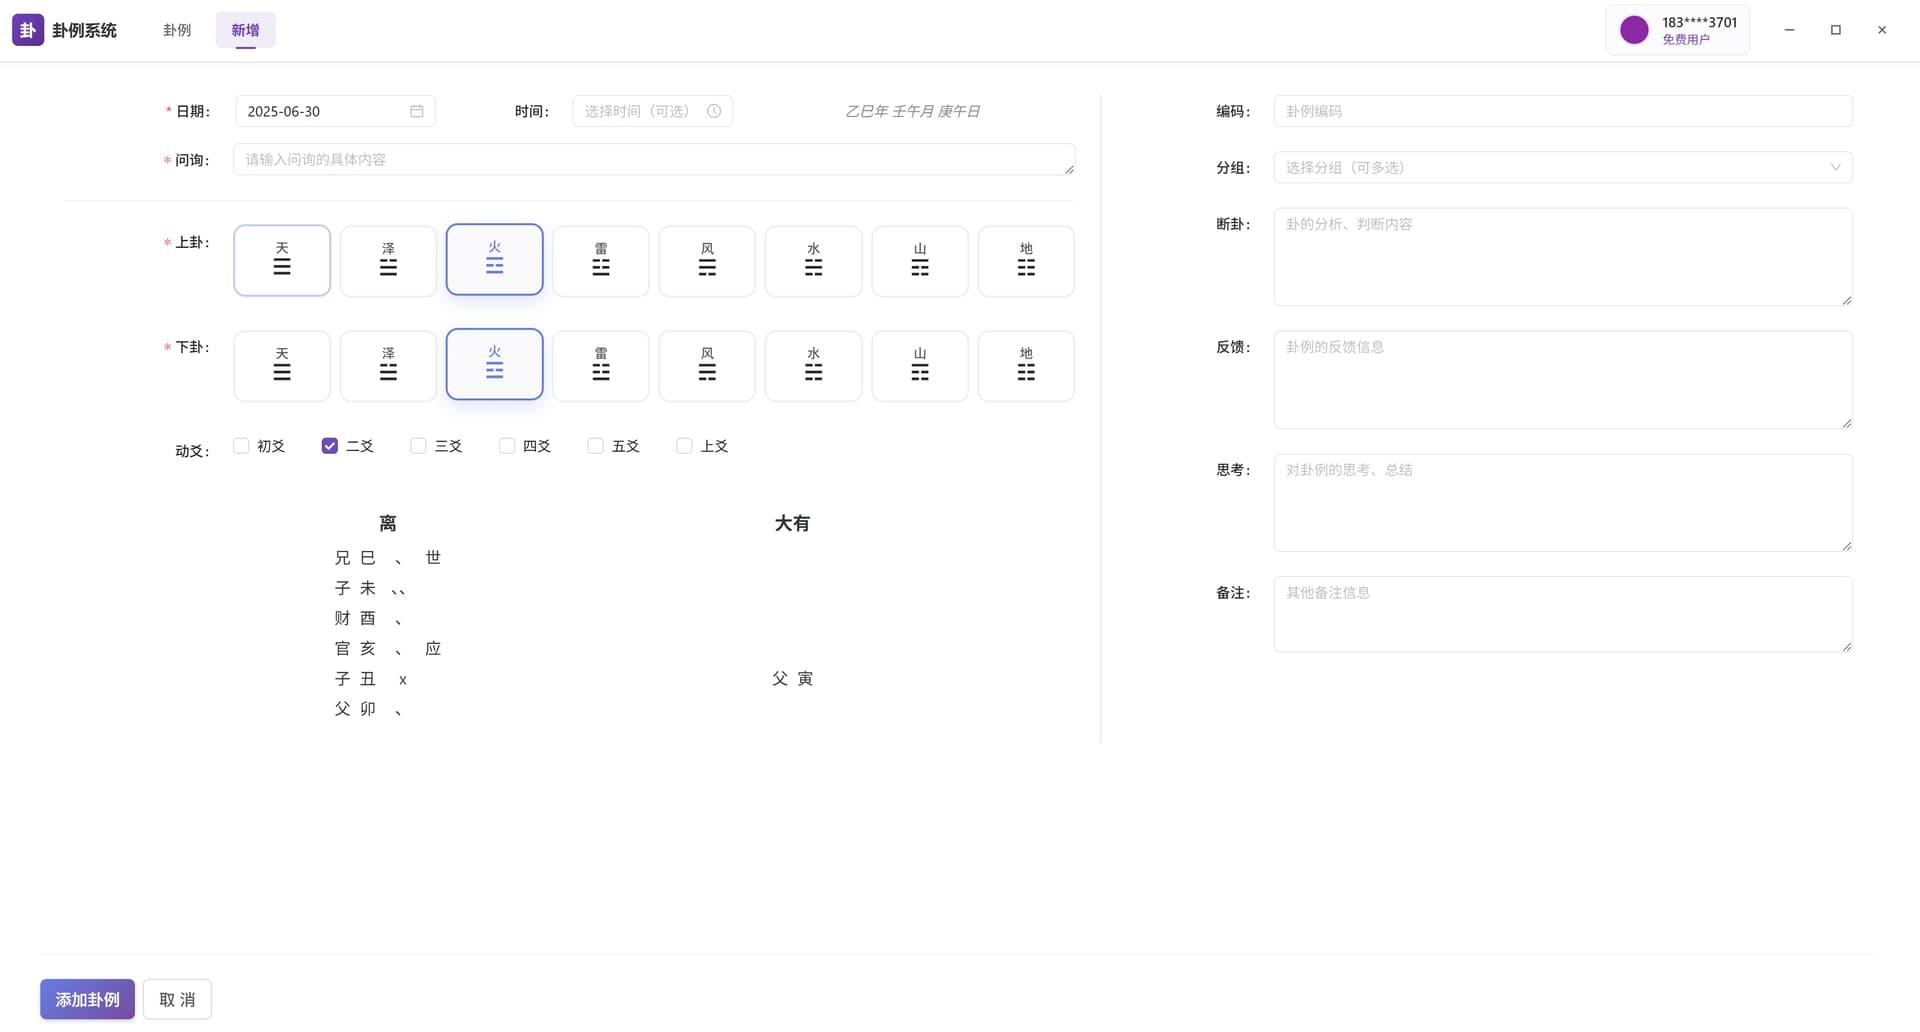Minimize the application window
The image size is (1920, 1032).
click(x=1789, y=30)
